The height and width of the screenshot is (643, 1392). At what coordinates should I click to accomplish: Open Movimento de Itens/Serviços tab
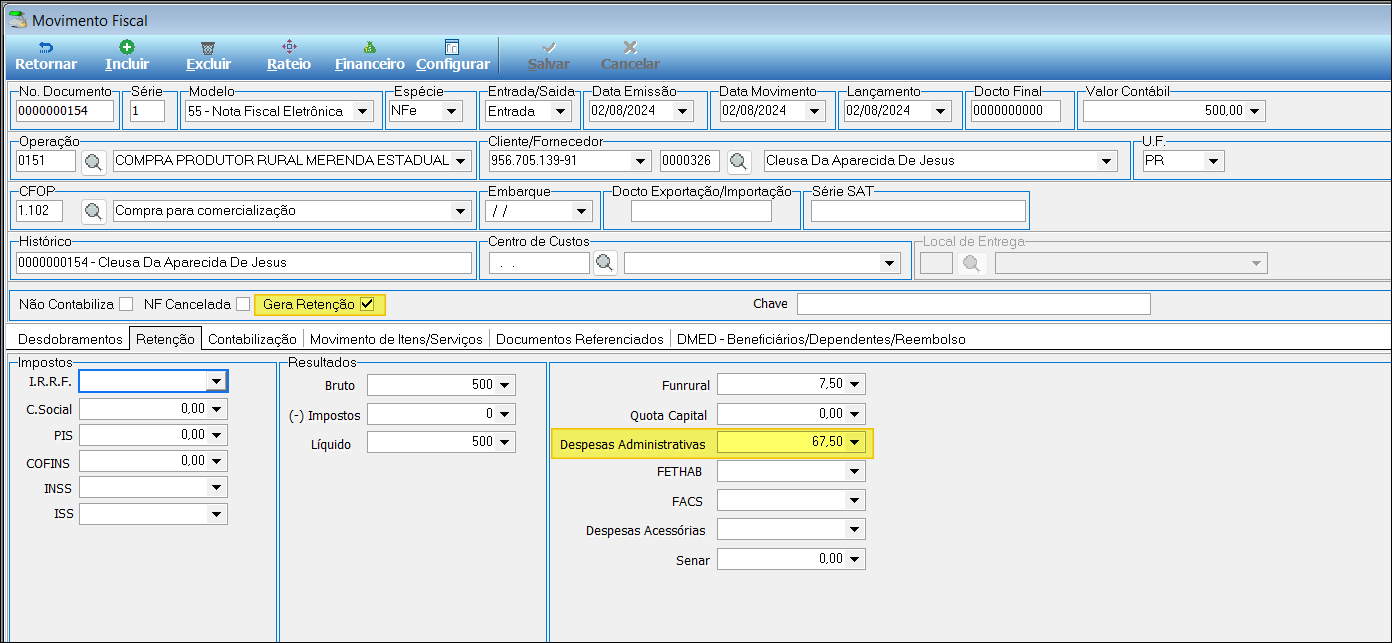(396, 339)
